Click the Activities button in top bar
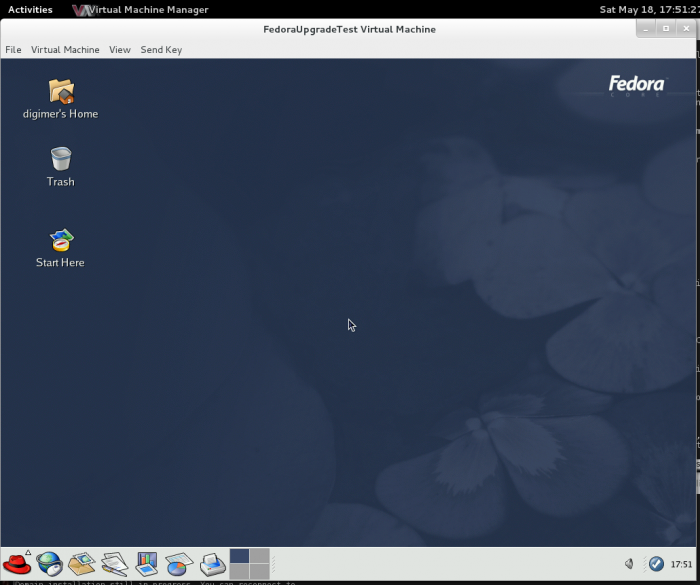700x585 pixels. pos(30,9)
